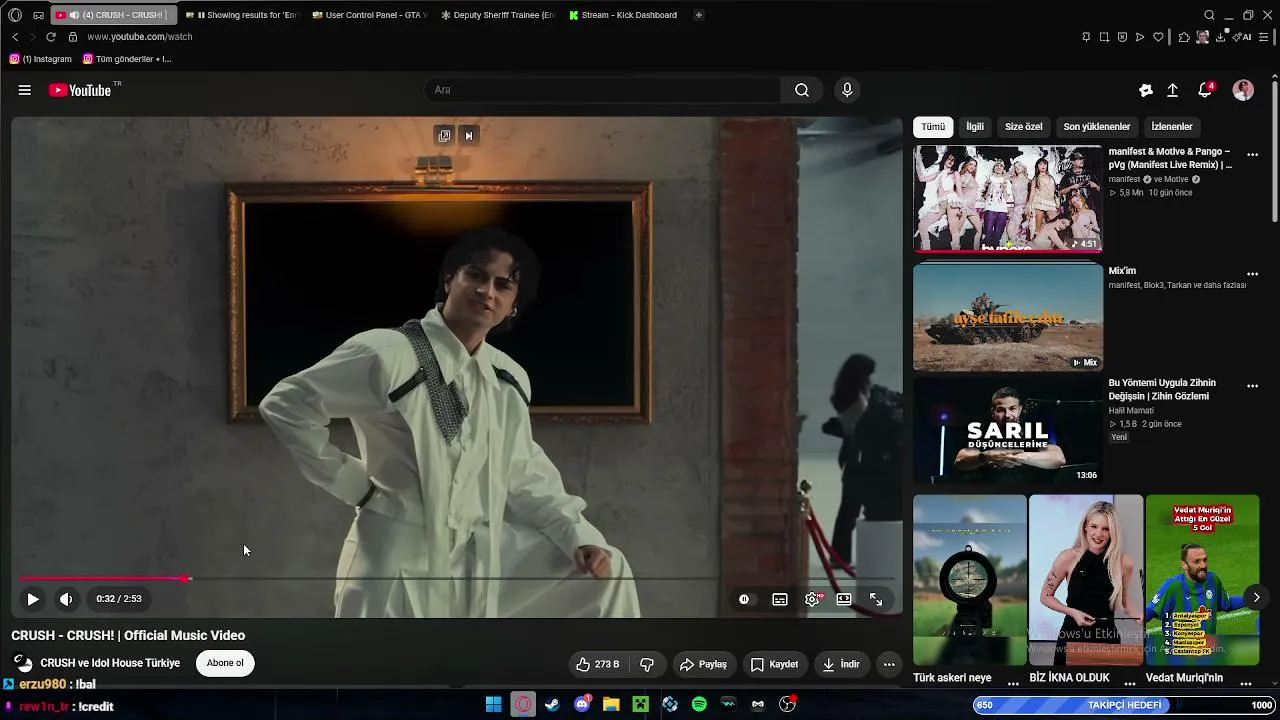Image resolution: width=1280 pixels, height=720 pixels.
Task: Select the İzlenenler filter chip
Action: (x=1172, y=127)
